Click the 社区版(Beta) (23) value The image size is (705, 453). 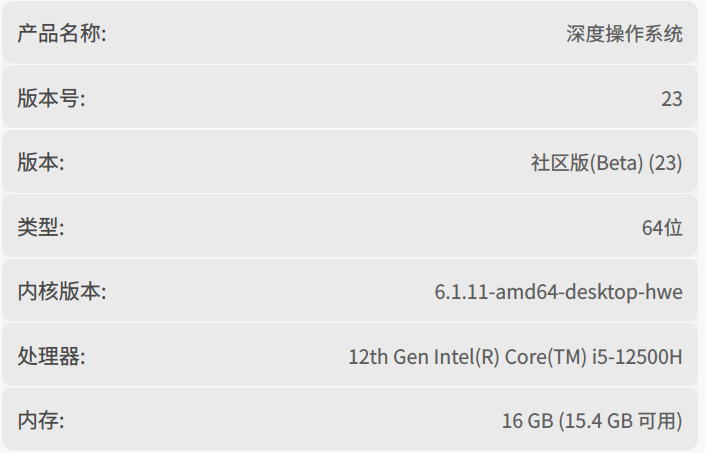pos(606,162)
